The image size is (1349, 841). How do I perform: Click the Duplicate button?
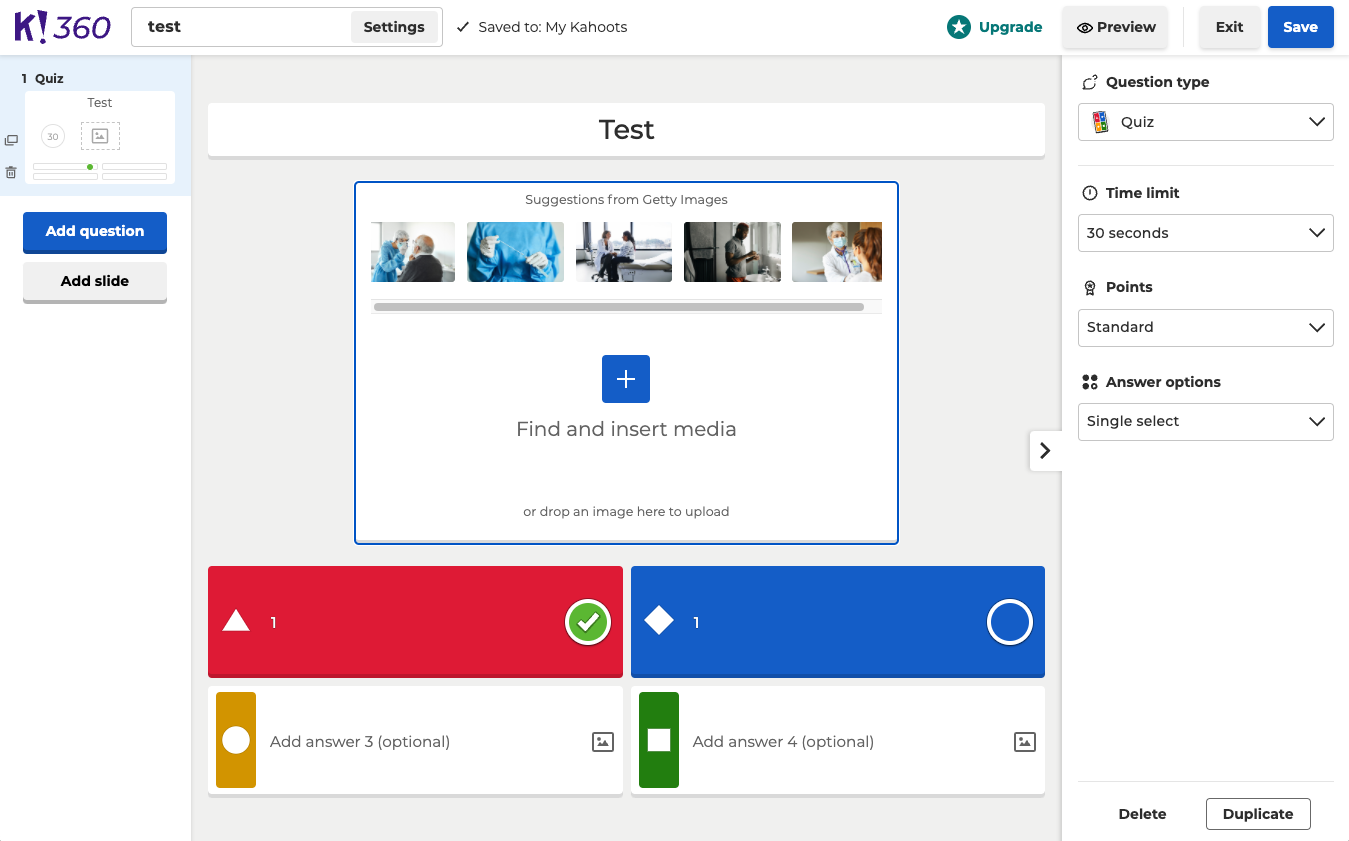(x=1258, y=814)
